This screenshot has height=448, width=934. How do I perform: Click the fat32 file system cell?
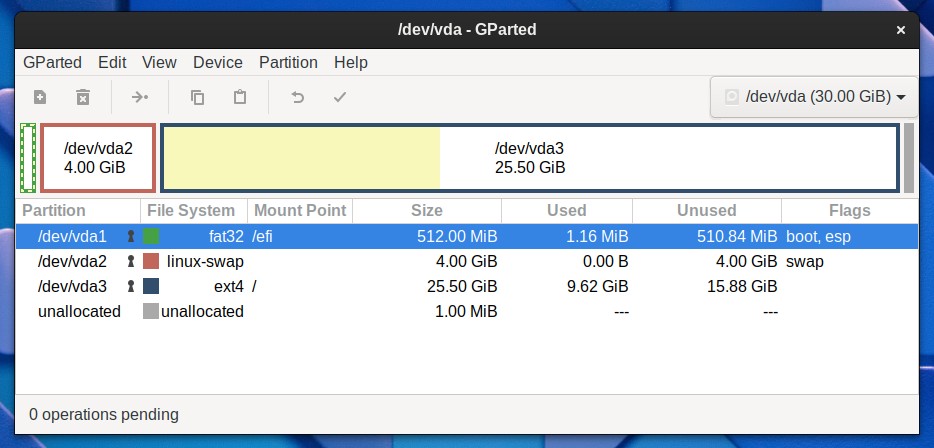click(226, 237)
